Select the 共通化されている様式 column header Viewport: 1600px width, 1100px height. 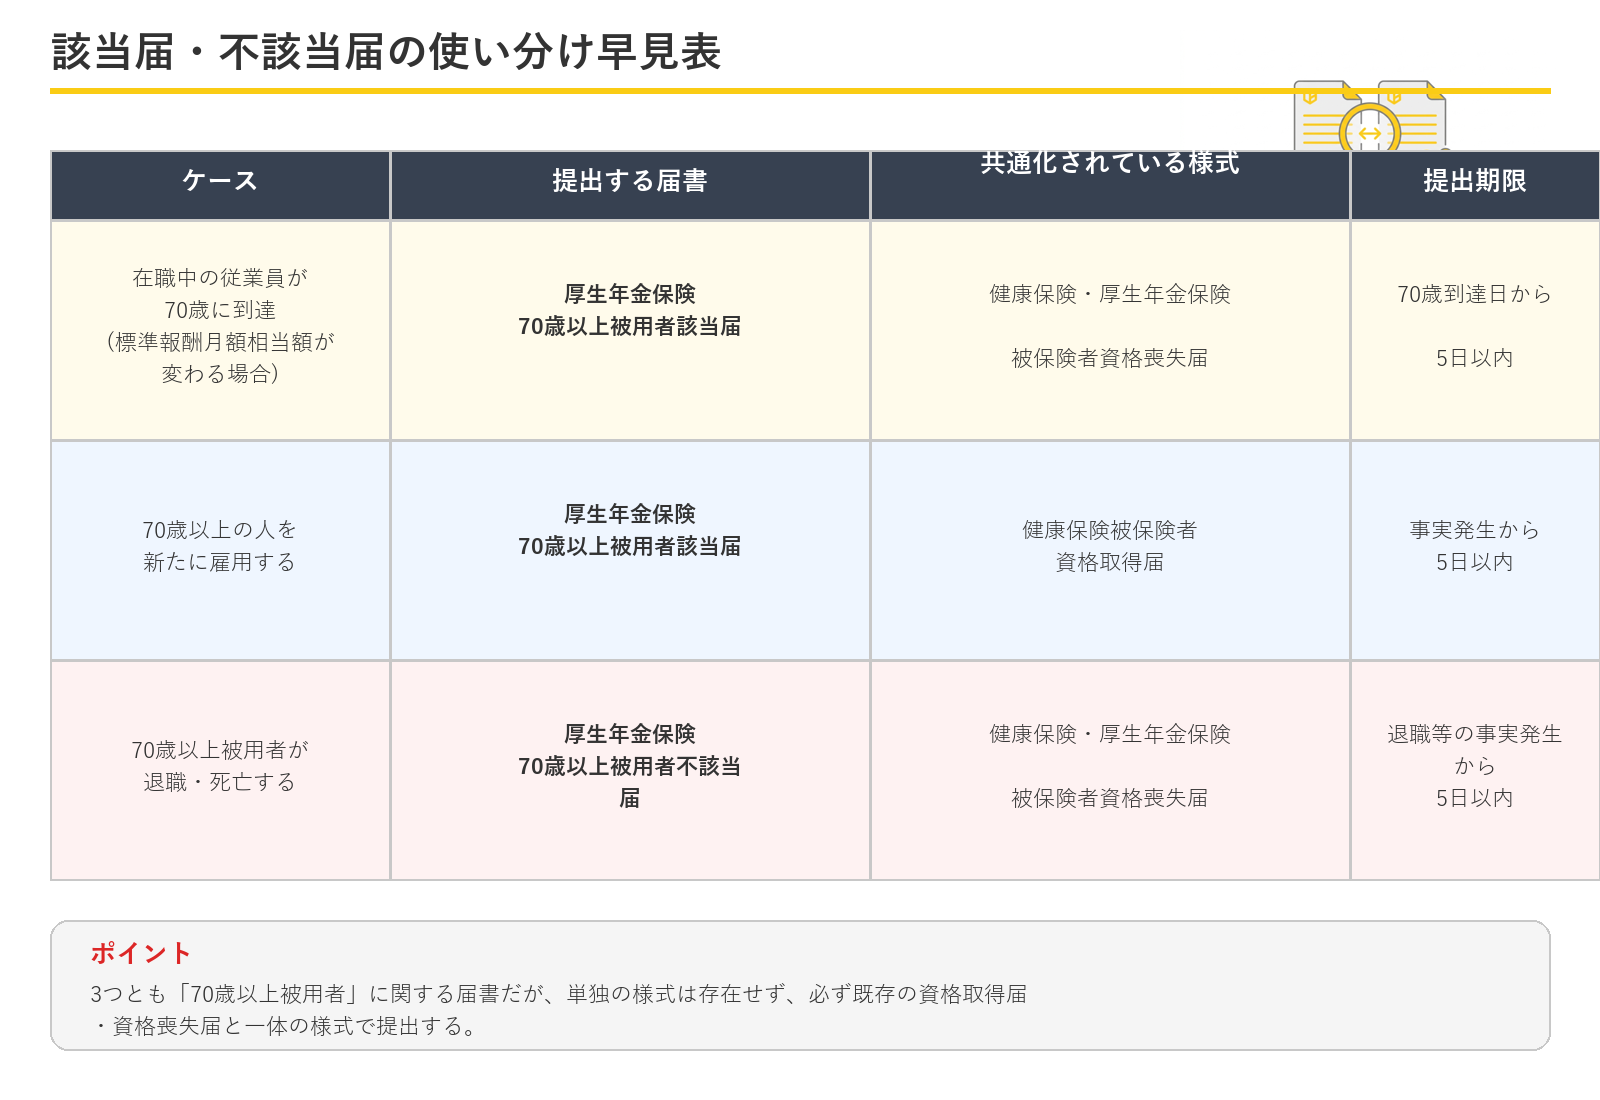pyautogui.click(x=1110, y=180)
